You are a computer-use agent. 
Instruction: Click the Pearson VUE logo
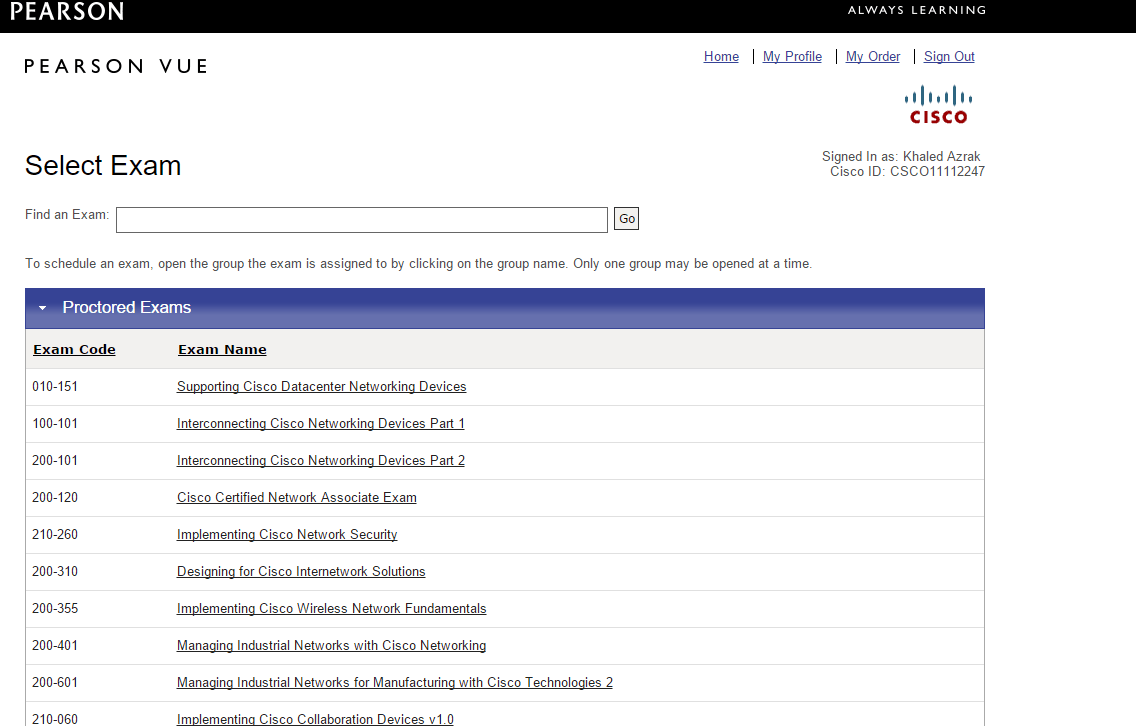click(x=116, y=66)
